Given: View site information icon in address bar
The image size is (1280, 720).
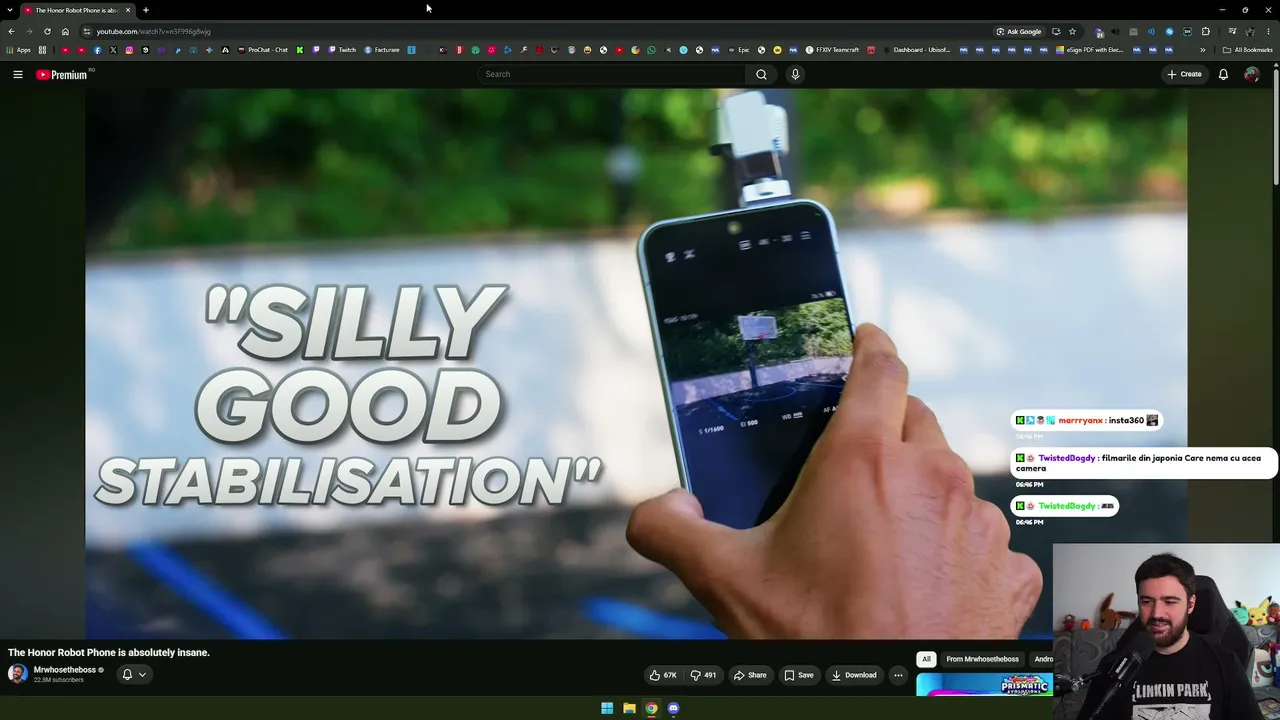Looking at the screenshot, I should (x=87, y=31).
